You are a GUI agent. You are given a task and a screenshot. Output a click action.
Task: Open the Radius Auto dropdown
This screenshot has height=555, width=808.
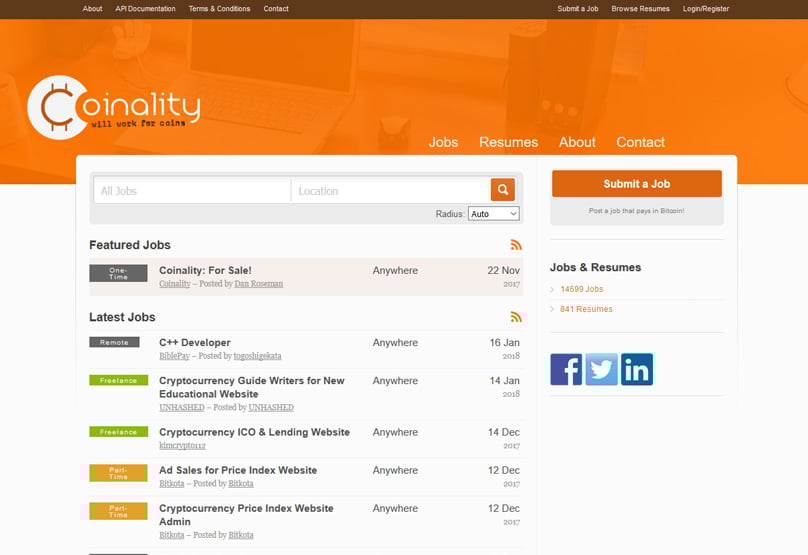[x=493, y=214]
